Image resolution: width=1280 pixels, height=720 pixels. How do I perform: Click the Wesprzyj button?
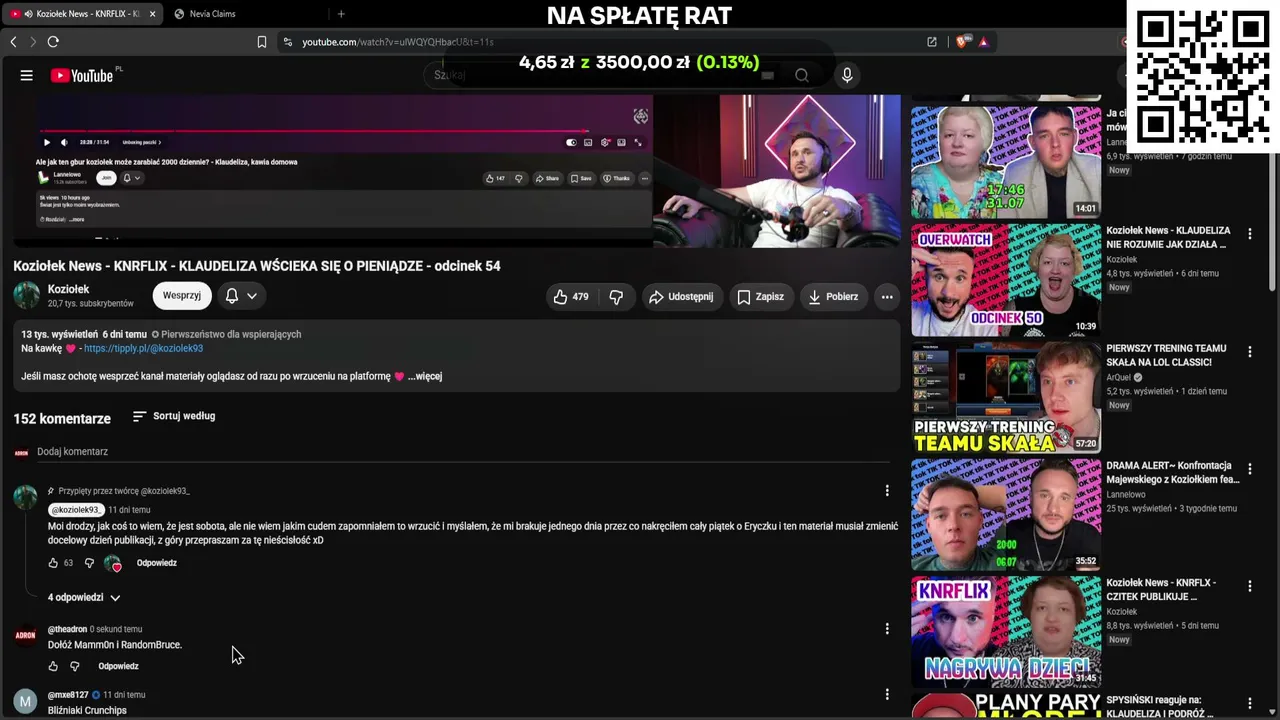click(x=182, y=296)
